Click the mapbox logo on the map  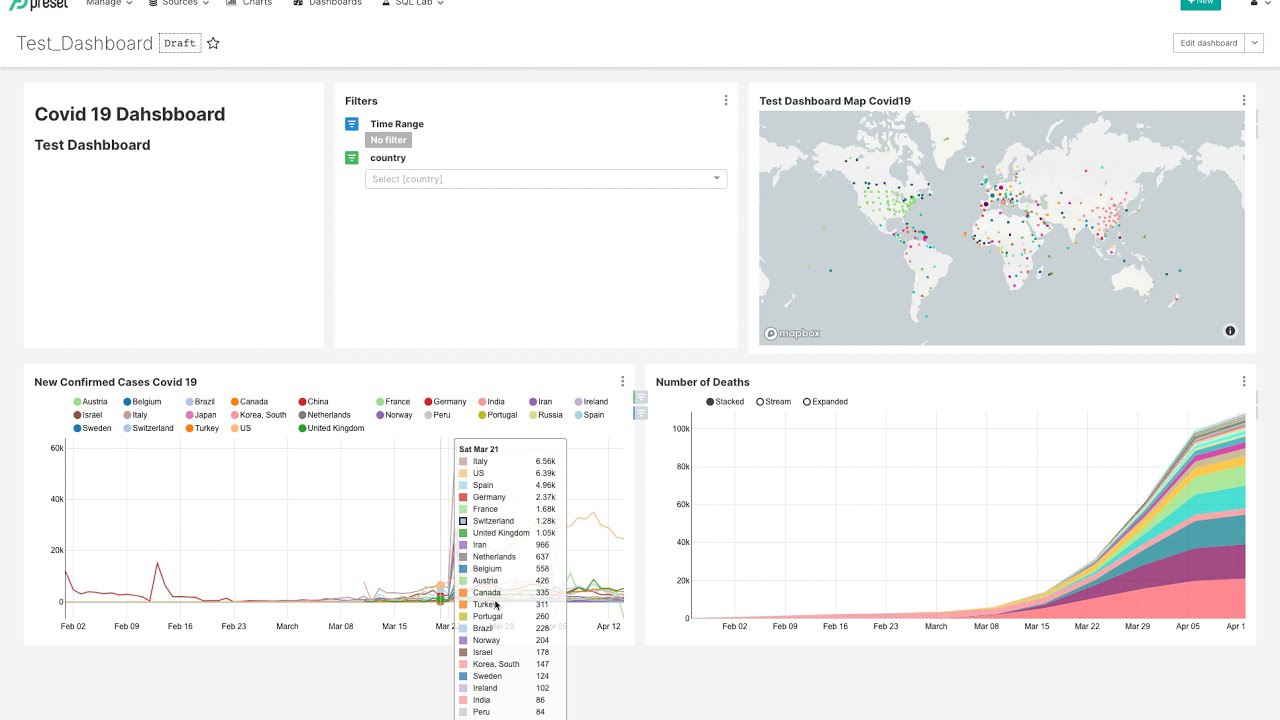[x=792, y=333]
